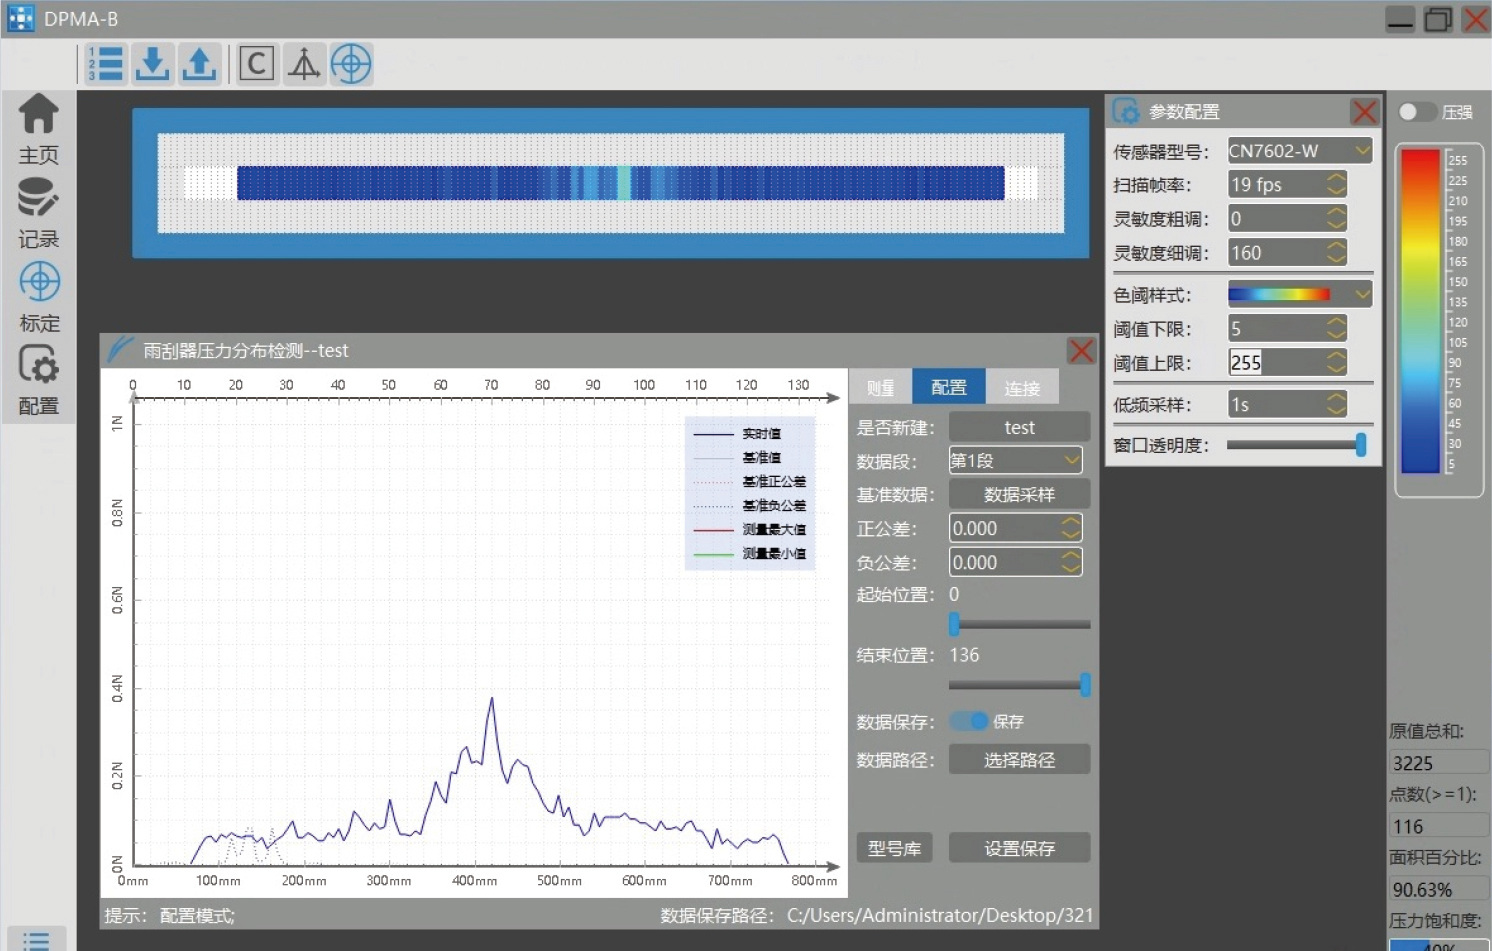Viewport: 1492px width, 951px height.
Task: Click the 'C' clear toolbar icon
Action: [x=256, y=64]
